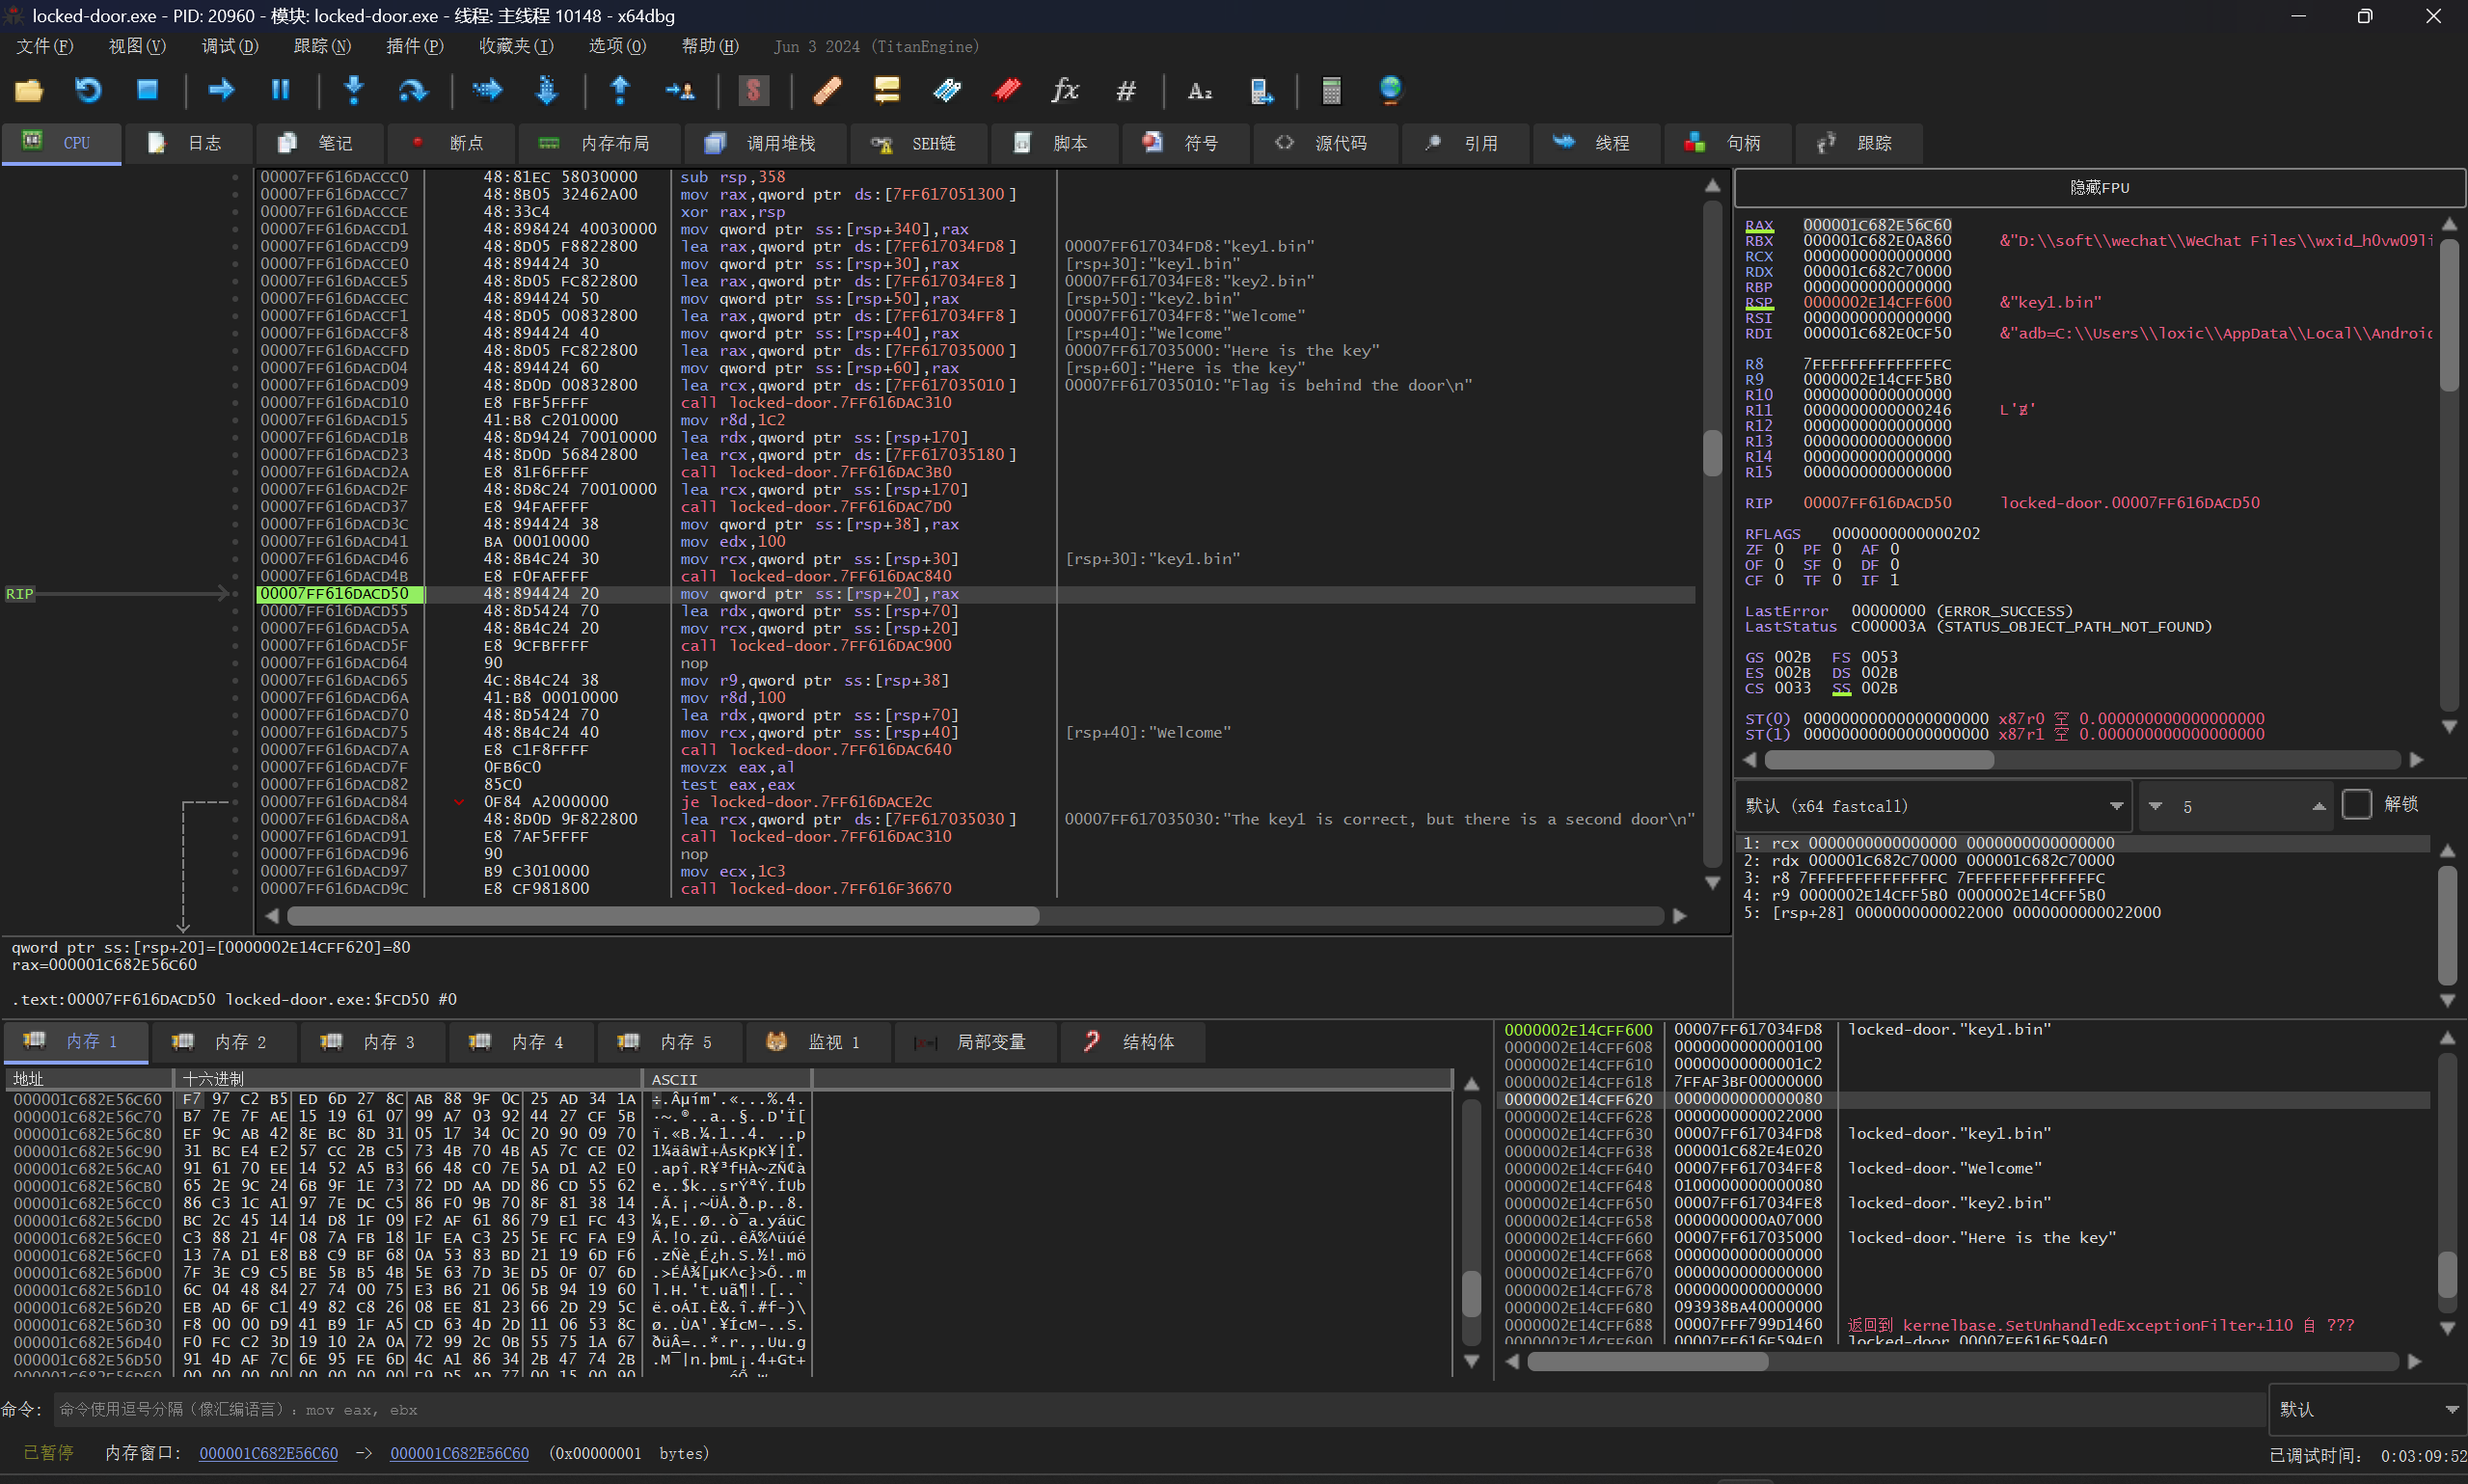The height and width of the screenshot is (1484, 2468).
Task: Execute till return with the up-arrow icon
Action: point(620,91)
